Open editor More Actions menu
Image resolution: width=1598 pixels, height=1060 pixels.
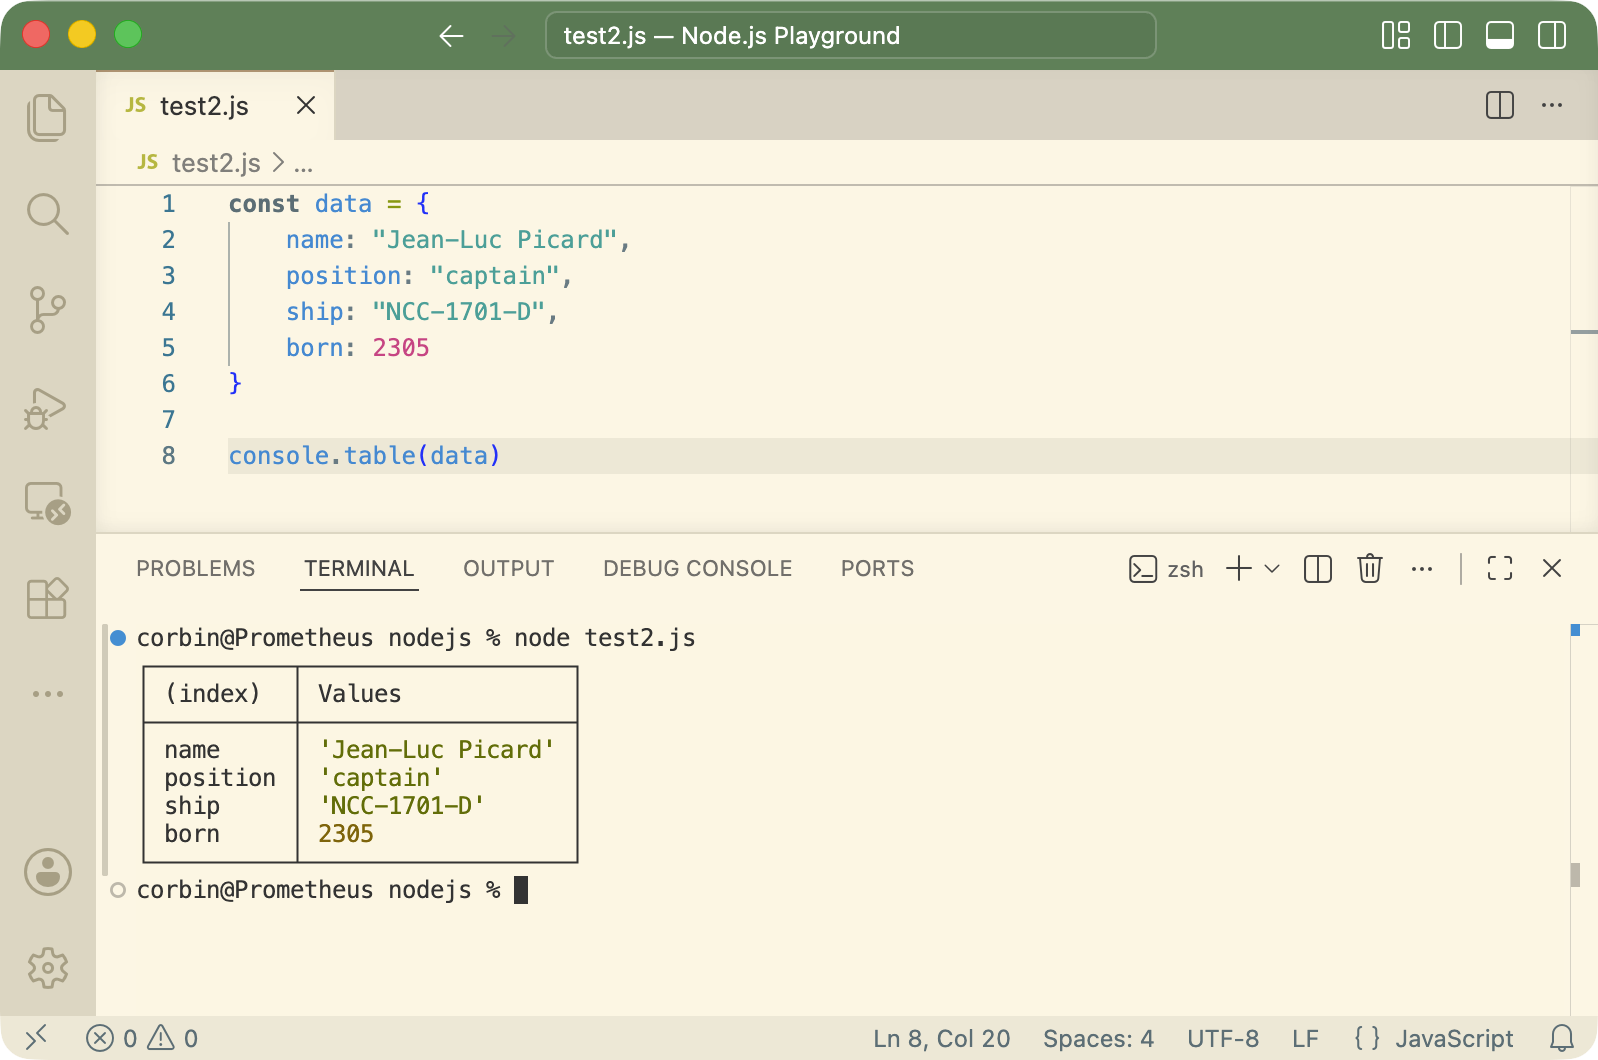(x=1552, y=105)
